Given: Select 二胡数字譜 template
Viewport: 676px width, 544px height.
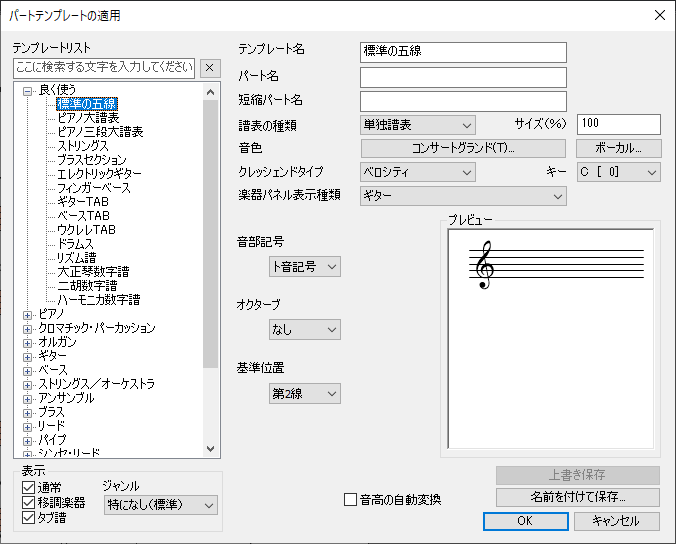Looking at the screenshot, I should [x=88, y=286].
